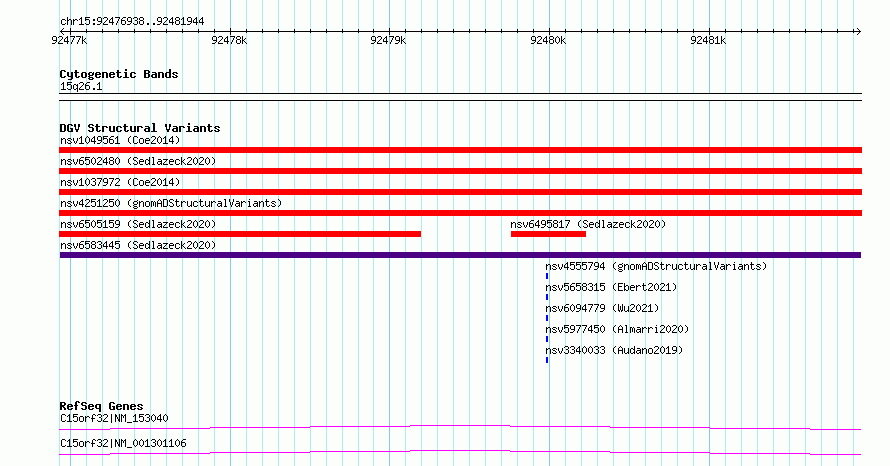The height and width of the screenshot is (466, 890).
Task: Select the short nsv6495817 red variant bar
Action: pyautogui.click(x=548, y=234)
